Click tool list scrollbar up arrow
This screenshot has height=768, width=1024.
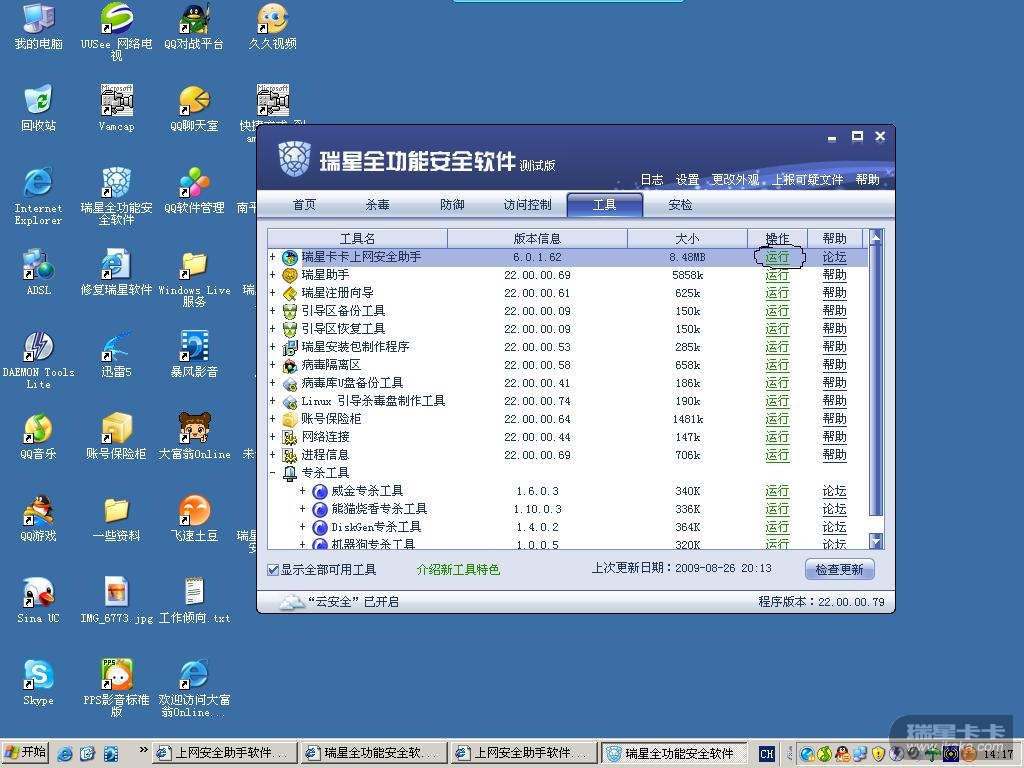point(876,237)
